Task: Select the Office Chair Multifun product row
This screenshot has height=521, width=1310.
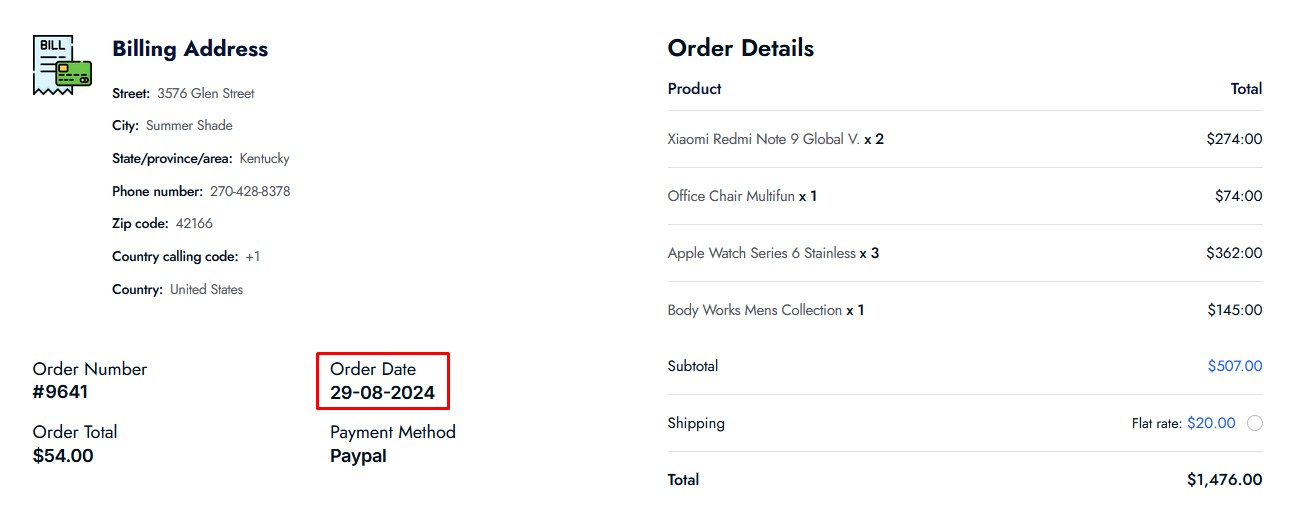Action: [x=965, y=196]
